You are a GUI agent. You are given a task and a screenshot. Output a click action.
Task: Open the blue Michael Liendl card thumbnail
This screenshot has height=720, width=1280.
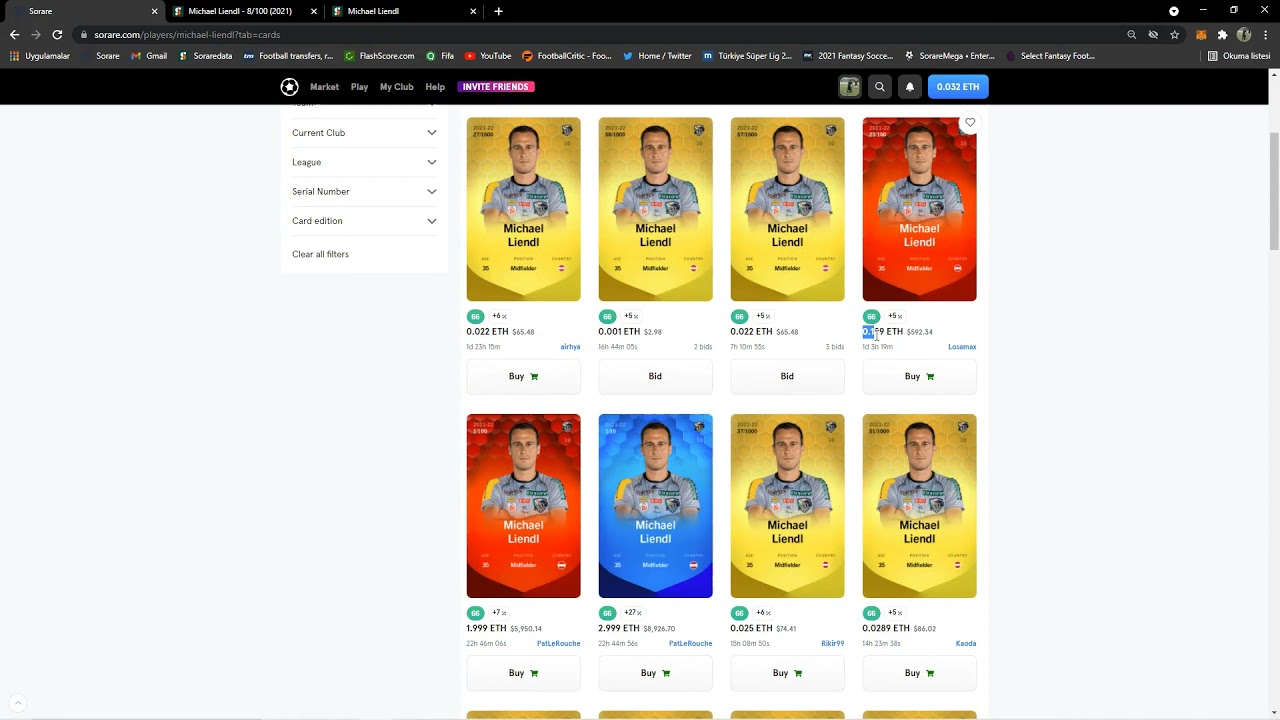tap(655, 506)
